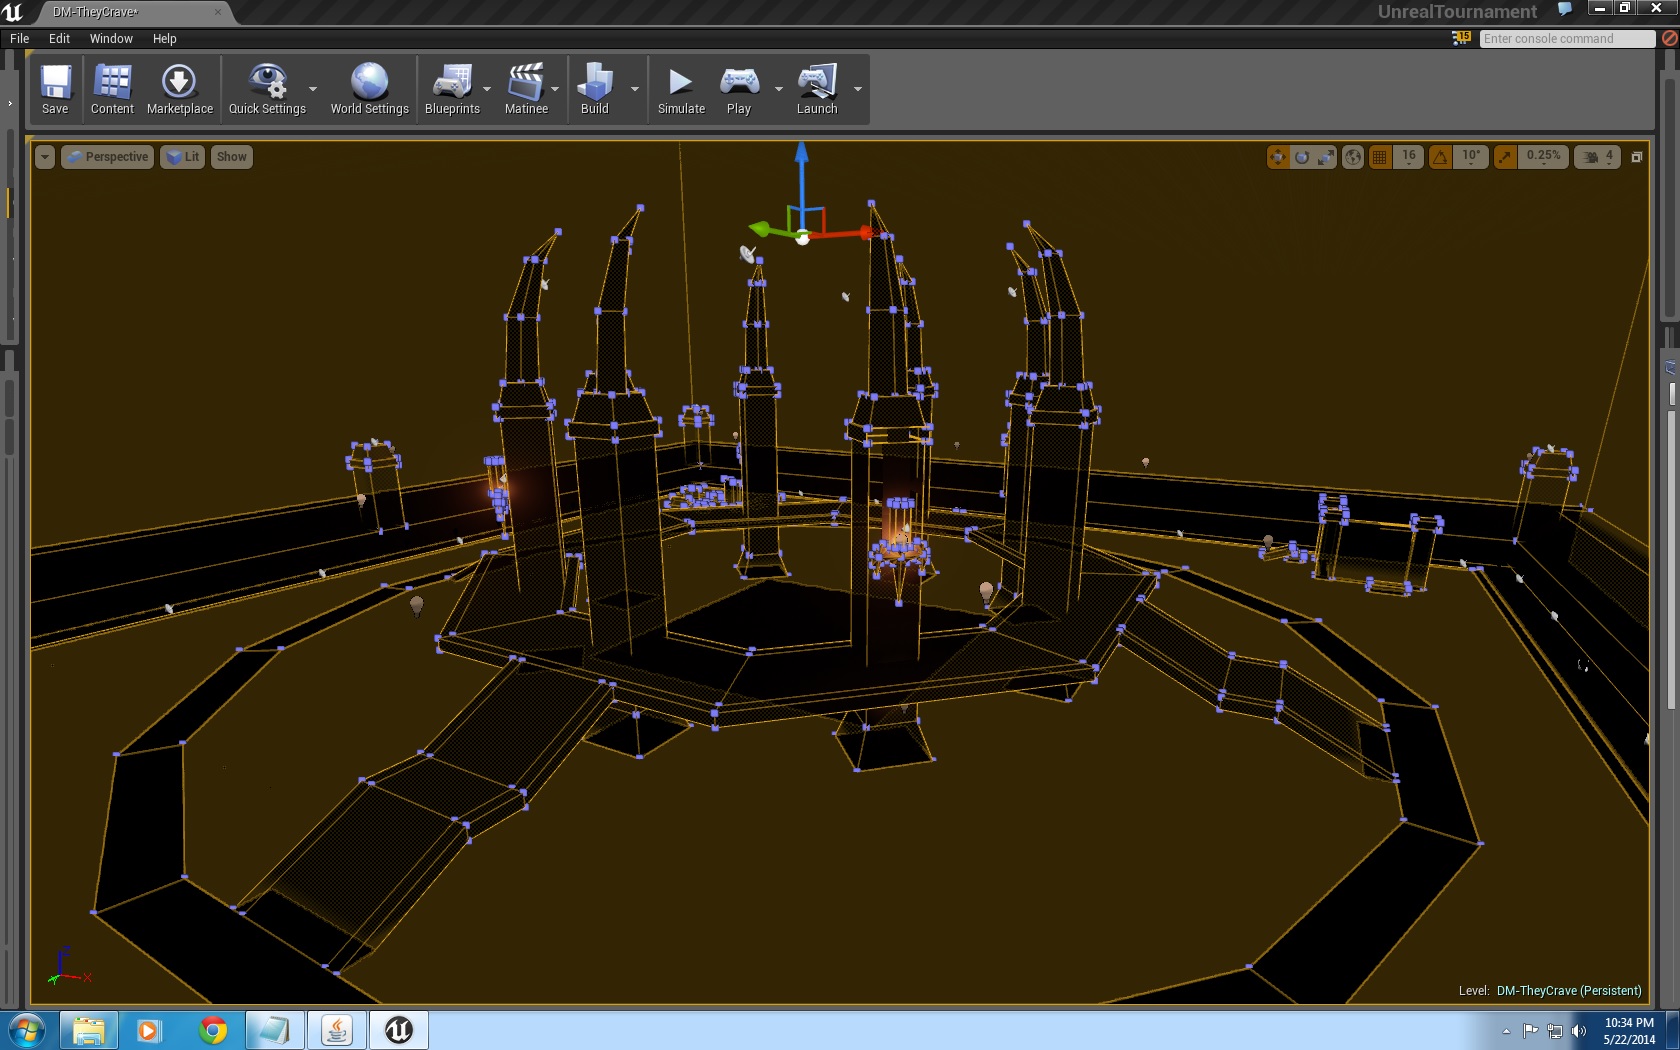Maximize or restore the viewport

(x=1637, y=157)
